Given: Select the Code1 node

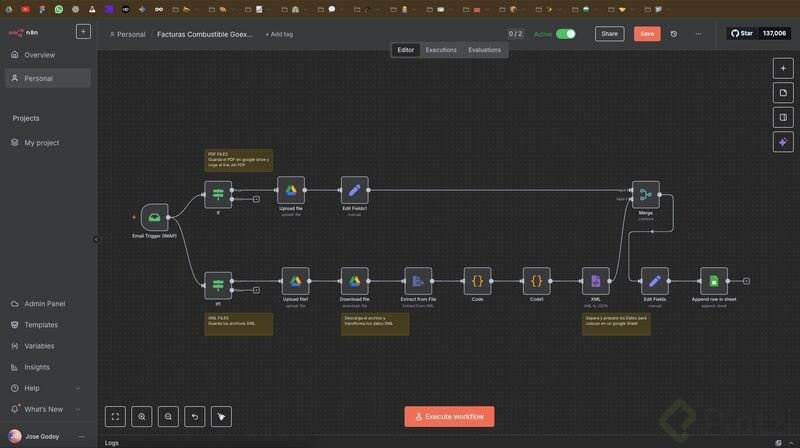Looking at the screenshot, I should pyautogui.click(x=536, y=281).
